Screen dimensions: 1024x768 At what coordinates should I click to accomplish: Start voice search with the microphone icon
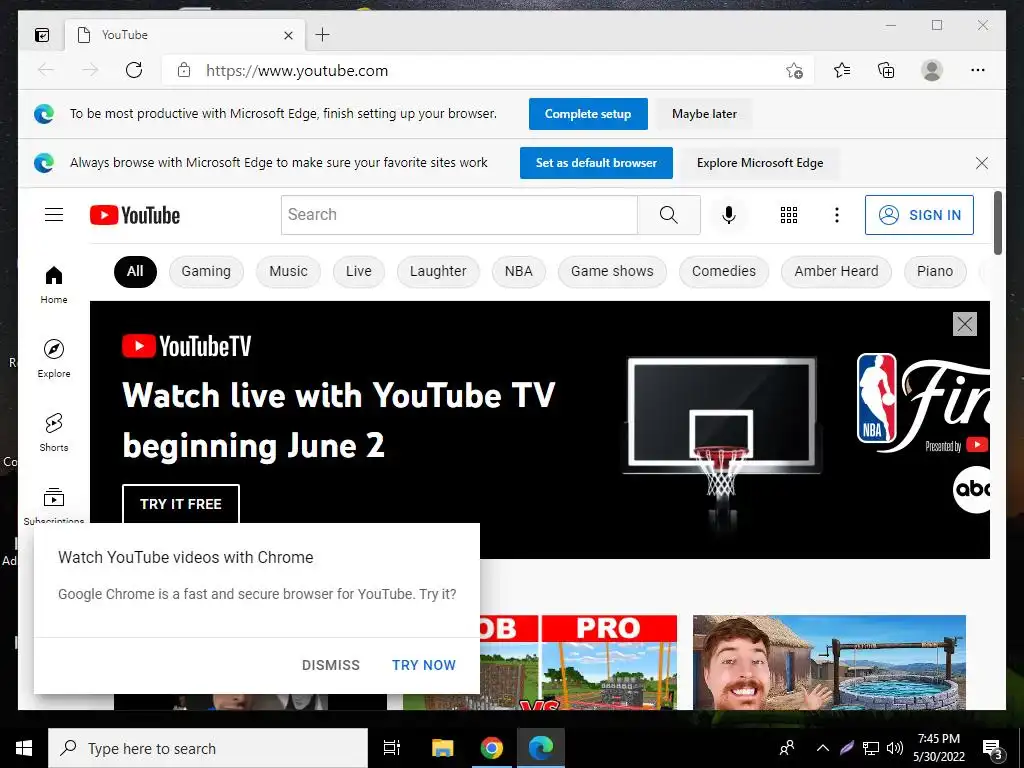[x=729, y=215]
